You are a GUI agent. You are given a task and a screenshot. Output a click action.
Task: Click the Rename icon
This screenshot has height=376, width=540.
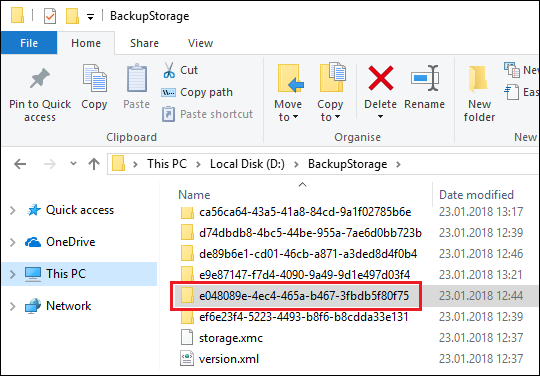click(425, 78)
